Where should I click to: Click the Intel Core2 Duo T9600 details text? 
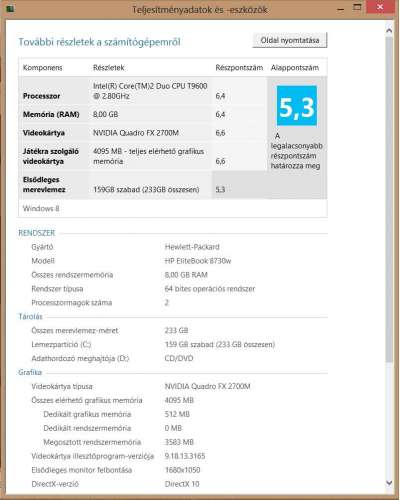pyautogui.click(x=150, y=91)
